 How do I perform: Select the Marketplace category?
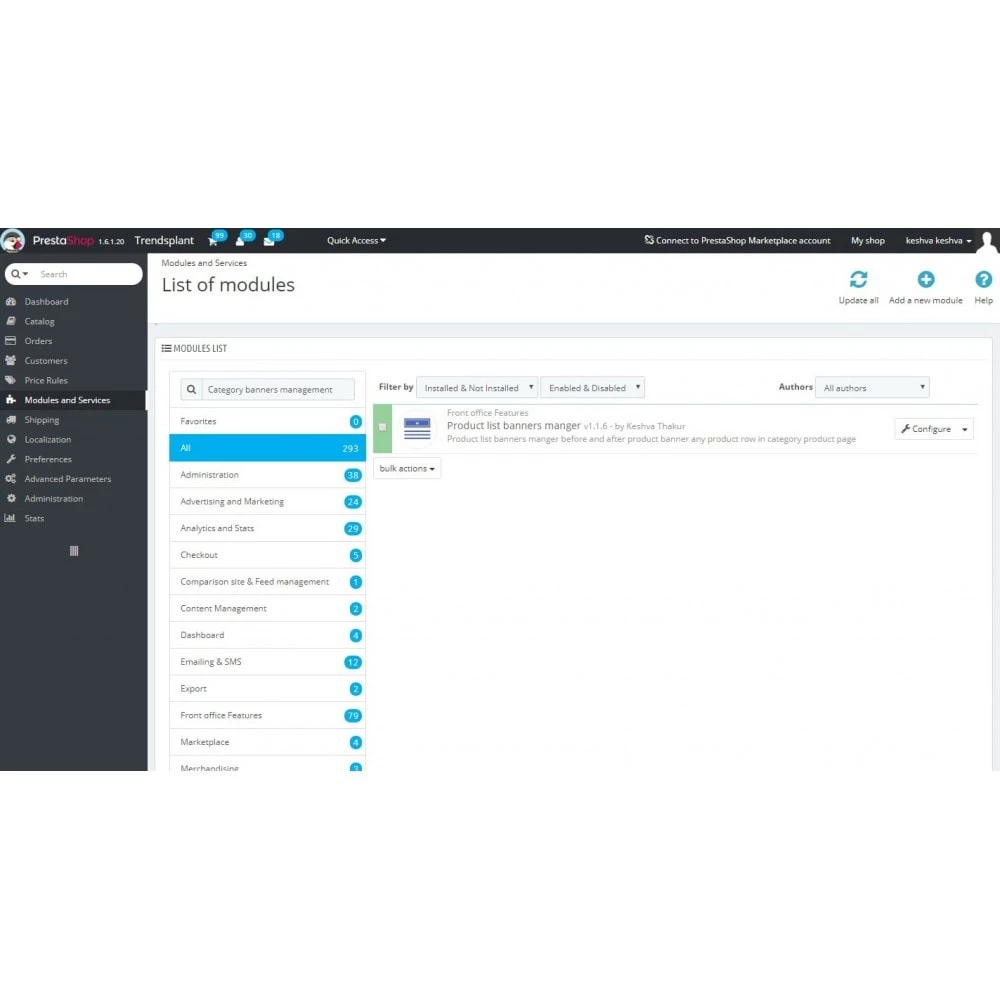pyautogui.click(x=267, y=742)
